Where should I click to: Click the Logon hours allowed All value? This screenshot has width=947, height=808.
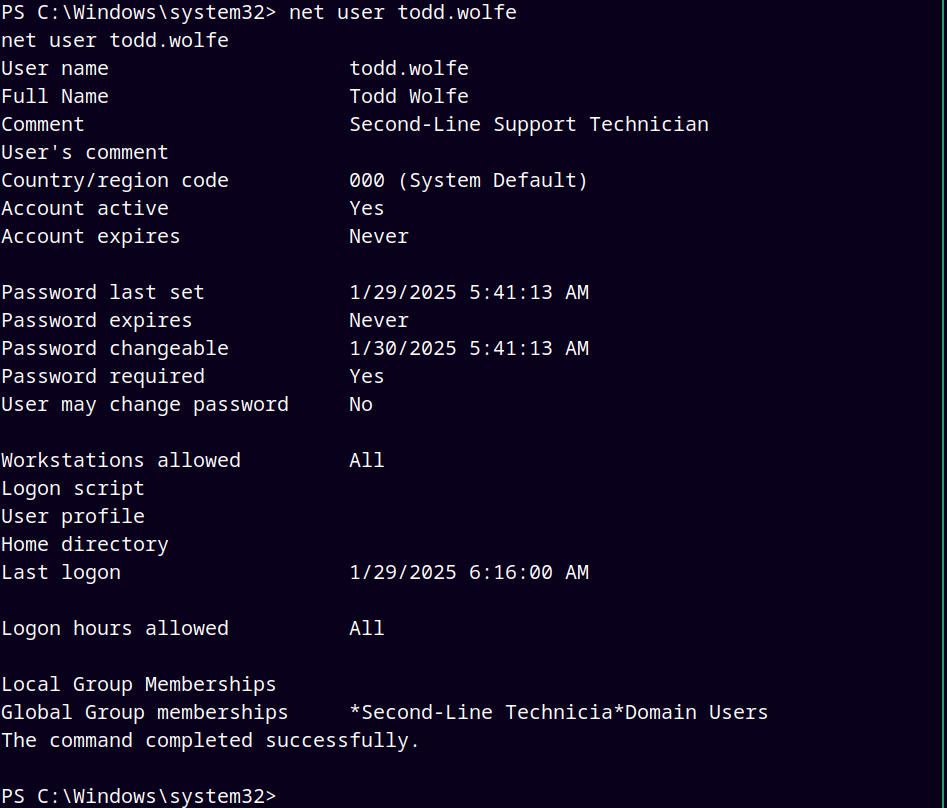[x=367, y=628]
